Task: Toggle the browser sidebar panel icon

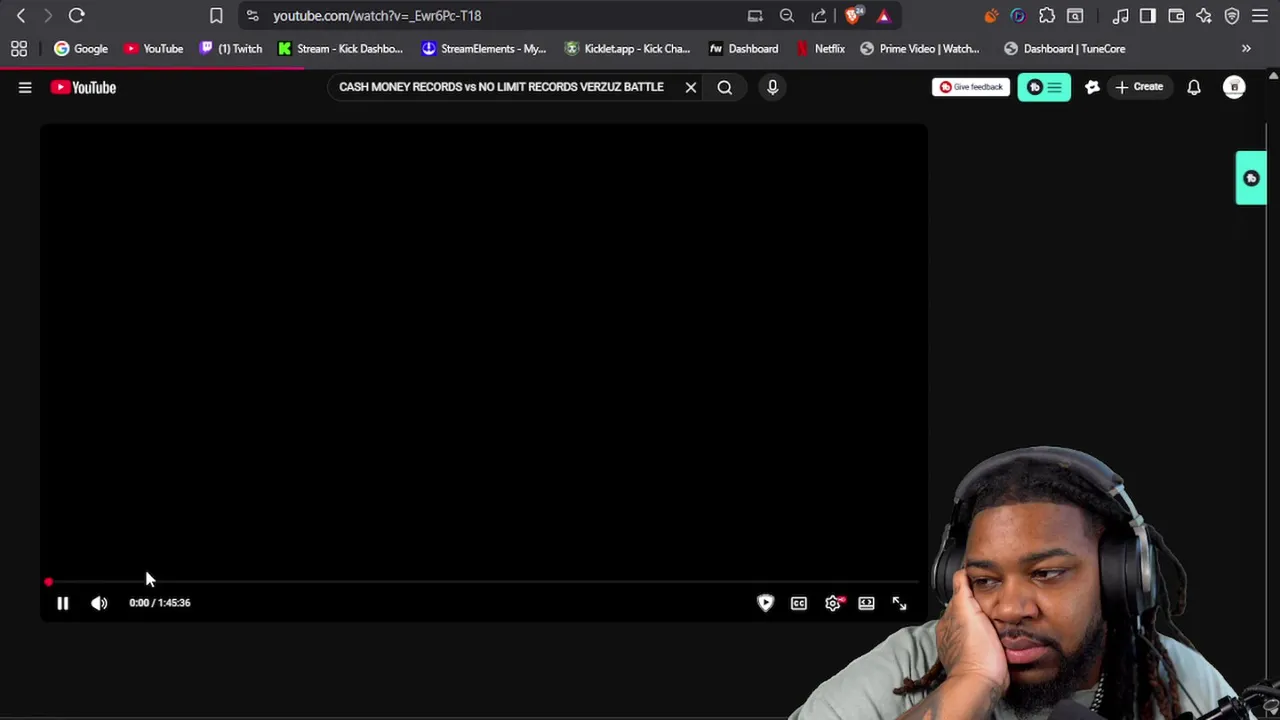Action: tap(1148, 16)
